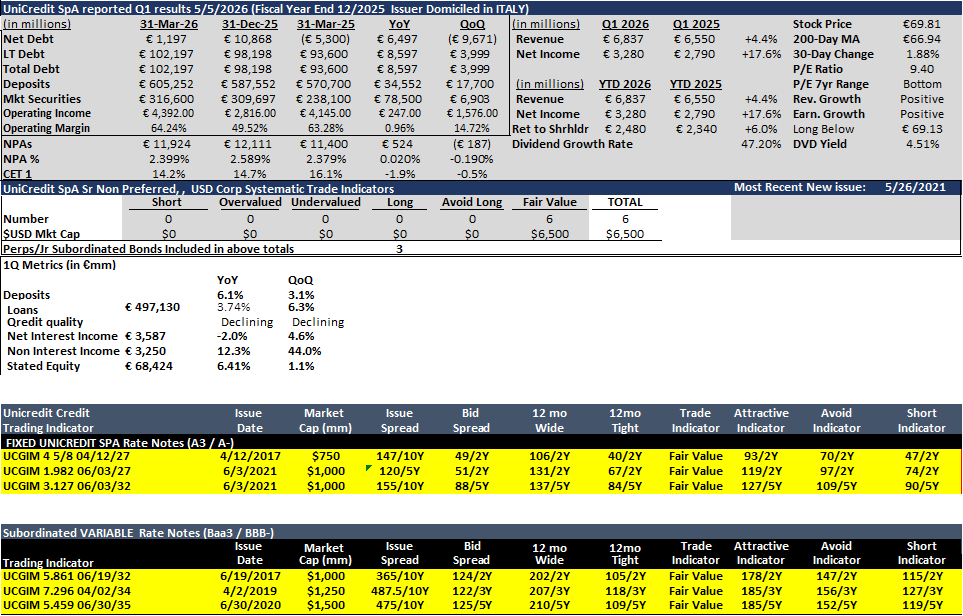
Task: Select the FIXED UNICREDIT SPA Rate Notes header
Action: (x=120, y=442)
